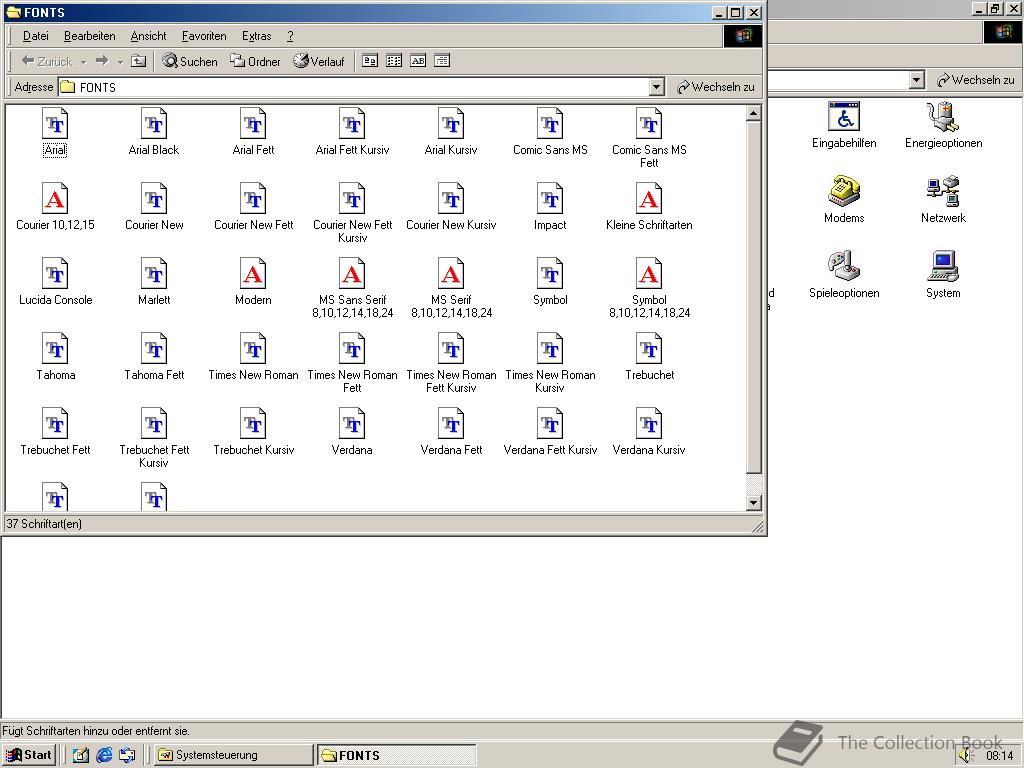
Task: Select the Kleine Schriftarten font icon
Action: pyautogui.click(x=649, y=199)
